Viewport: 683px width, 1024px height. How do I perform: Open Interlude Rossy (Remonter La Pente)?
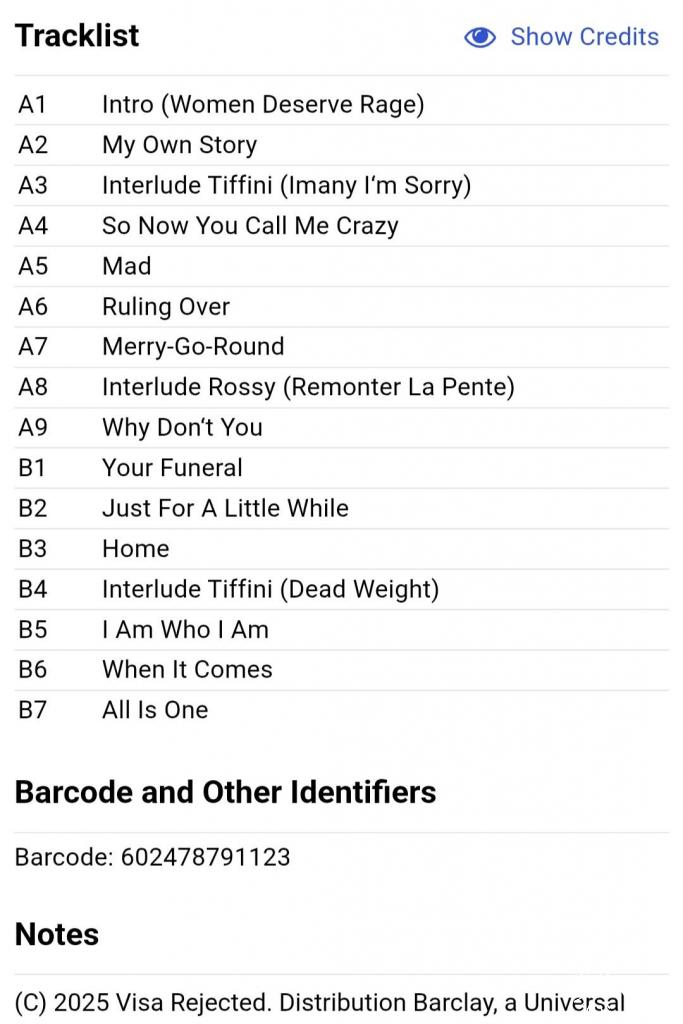tap(308, 387)
